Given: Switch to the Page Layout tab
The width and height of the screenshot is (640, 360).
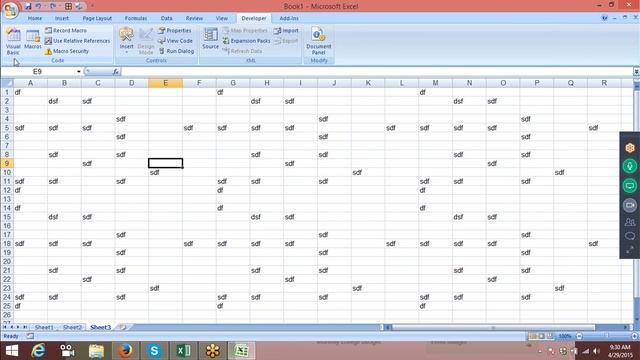Looking at the screenshot, I should (x=97, y=18).
